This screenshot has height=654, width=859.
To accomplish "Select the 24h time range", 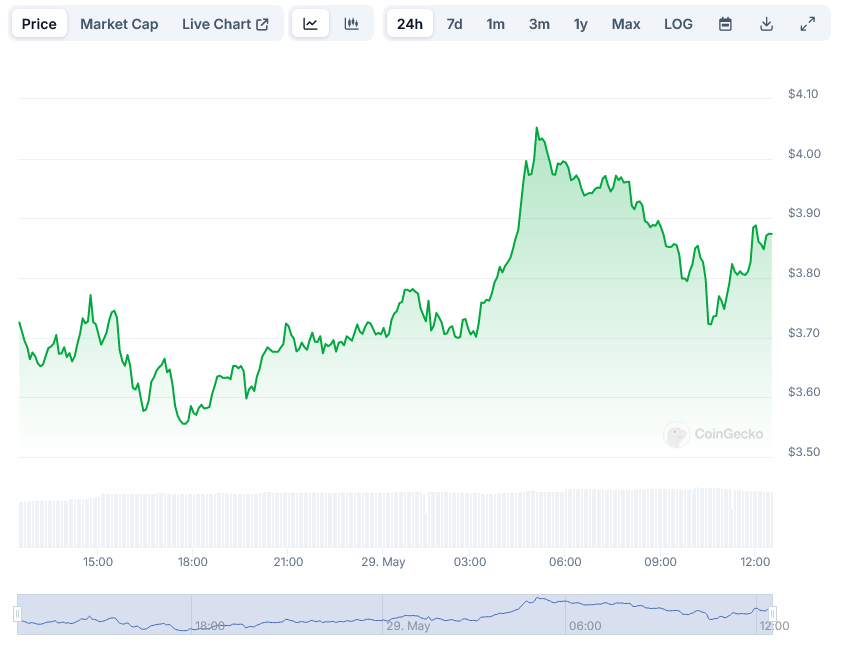I will pyautogui.click(x=410, y=24).
